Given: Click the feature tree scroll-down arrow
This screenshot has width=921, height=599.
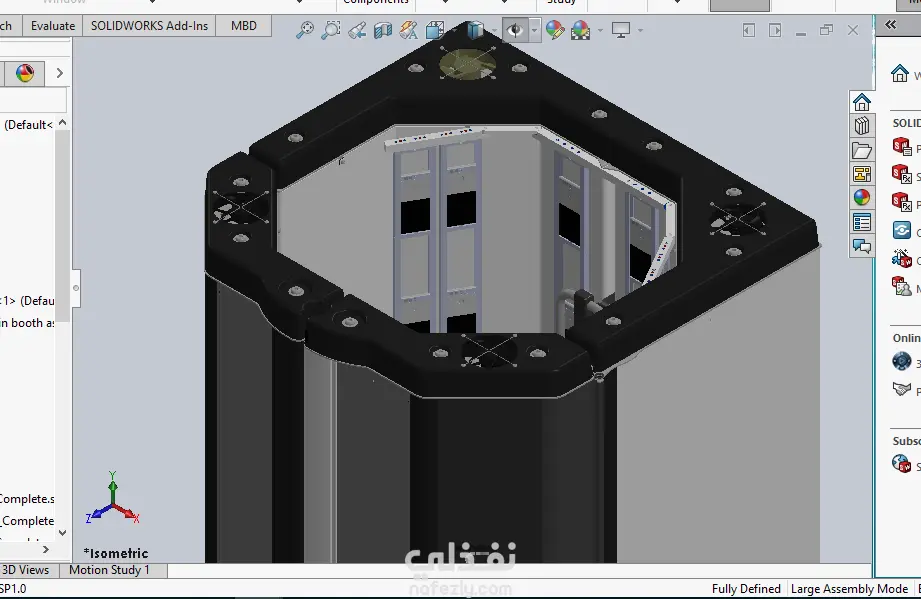Looking at the screenshot, I should 62,533.
